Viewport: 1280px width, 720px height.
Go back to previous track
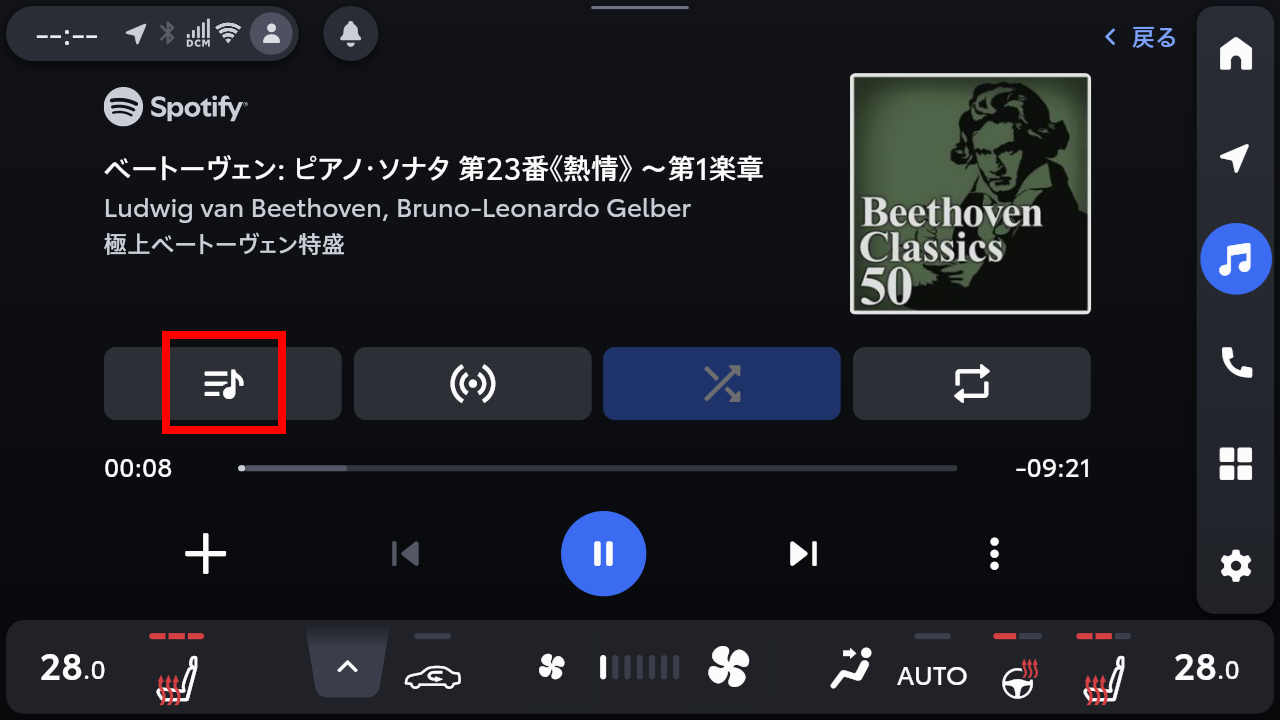[405, 553]
